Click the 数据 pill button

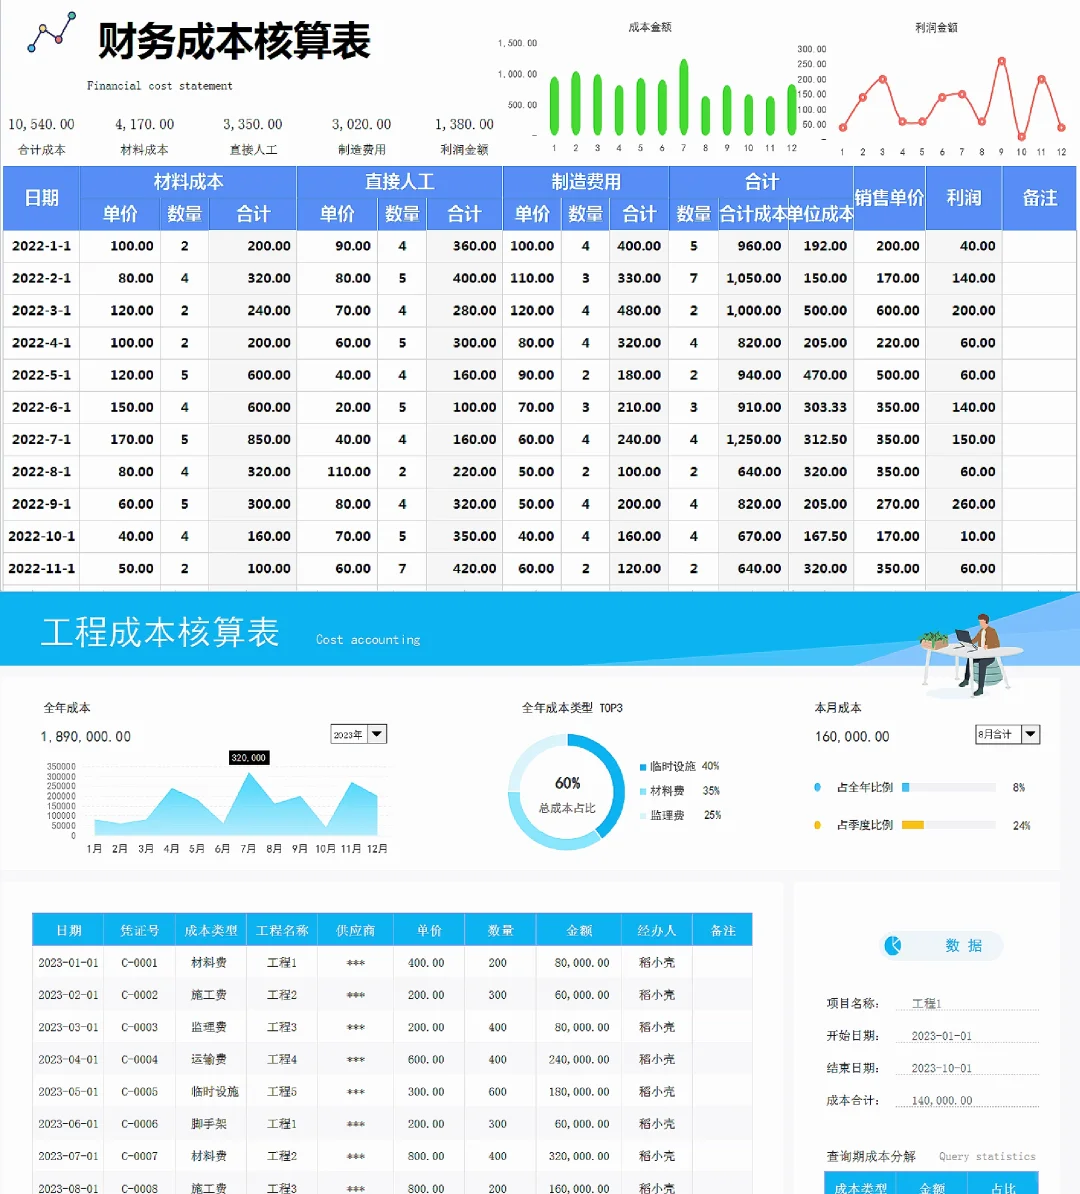938,946
